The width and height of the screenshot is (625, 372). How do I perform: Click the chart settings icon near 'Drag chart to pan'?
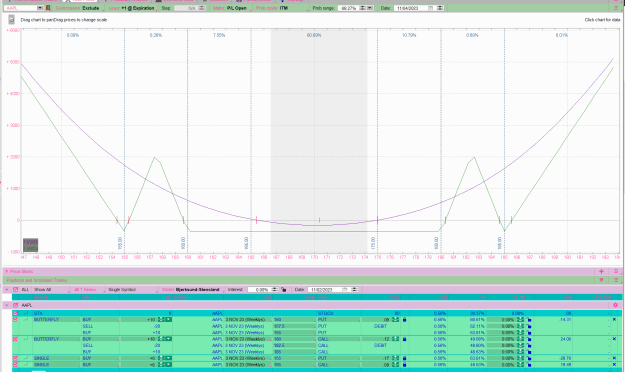12,20
